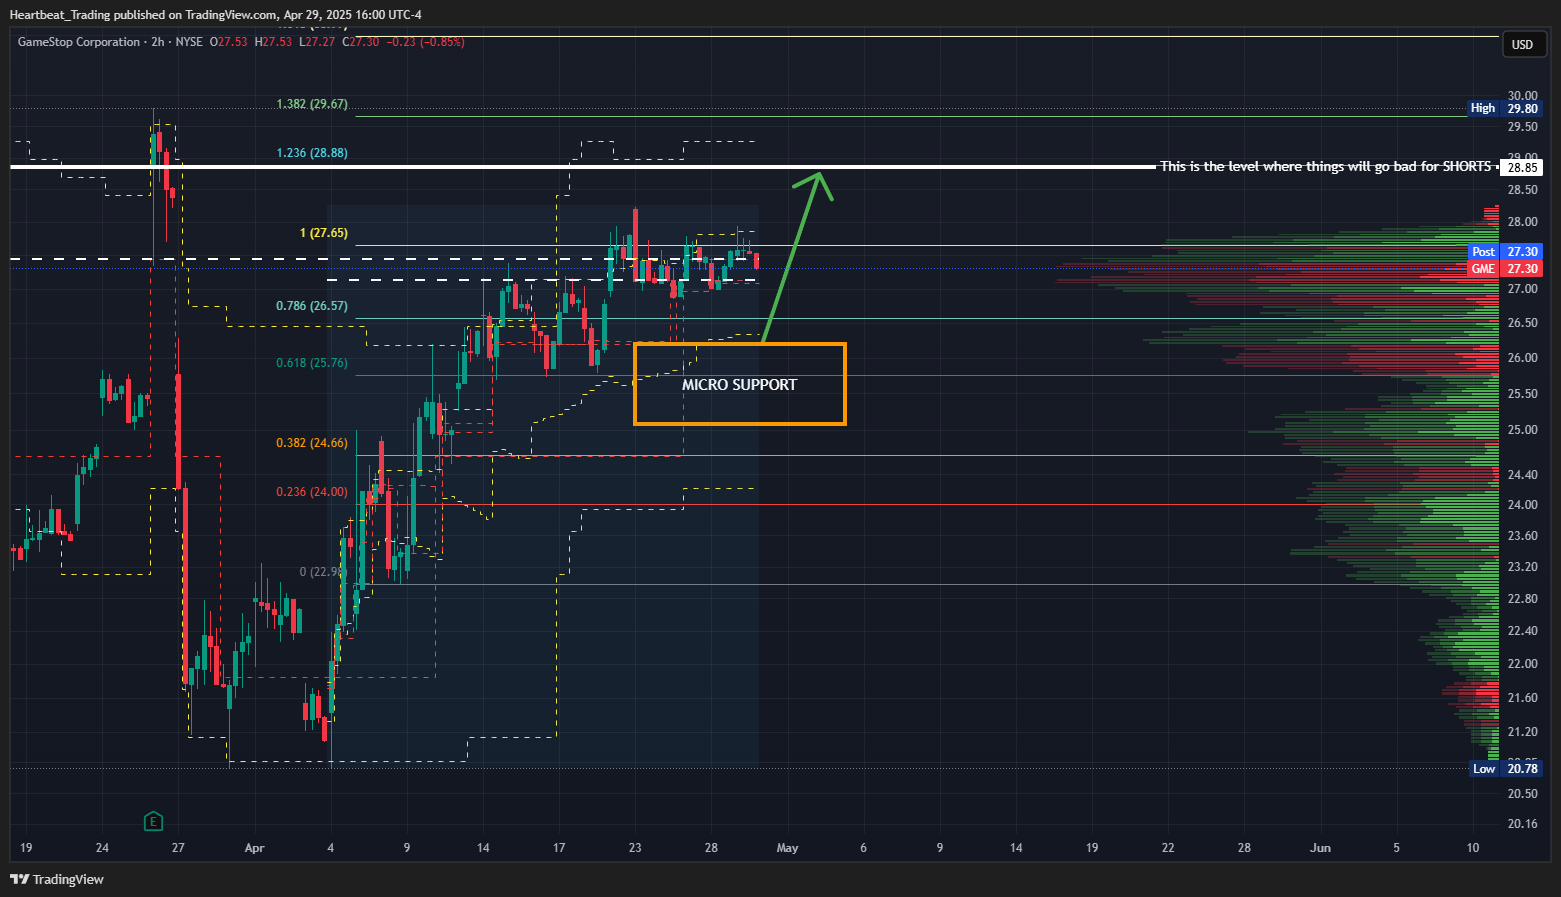Click the MICRO SUPPORT text annotation
Image resolution: width=1561 pixels, height=897 pixels.
click(739, 385)
